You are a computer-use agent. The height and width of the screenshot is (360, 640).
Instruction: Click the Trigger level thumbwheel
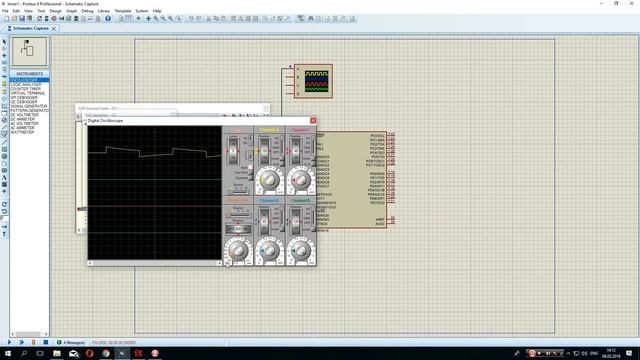coord(233,151)
